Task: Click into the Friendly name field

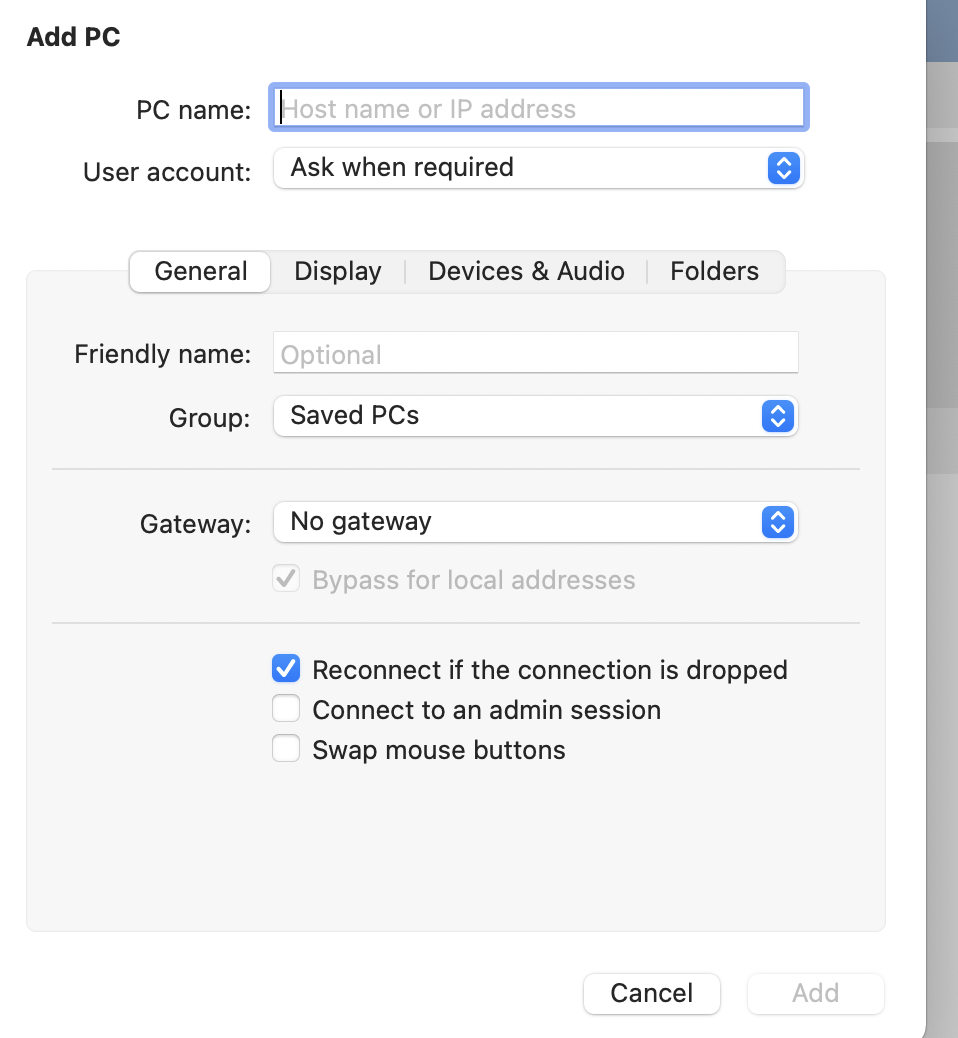Action: 535,354
